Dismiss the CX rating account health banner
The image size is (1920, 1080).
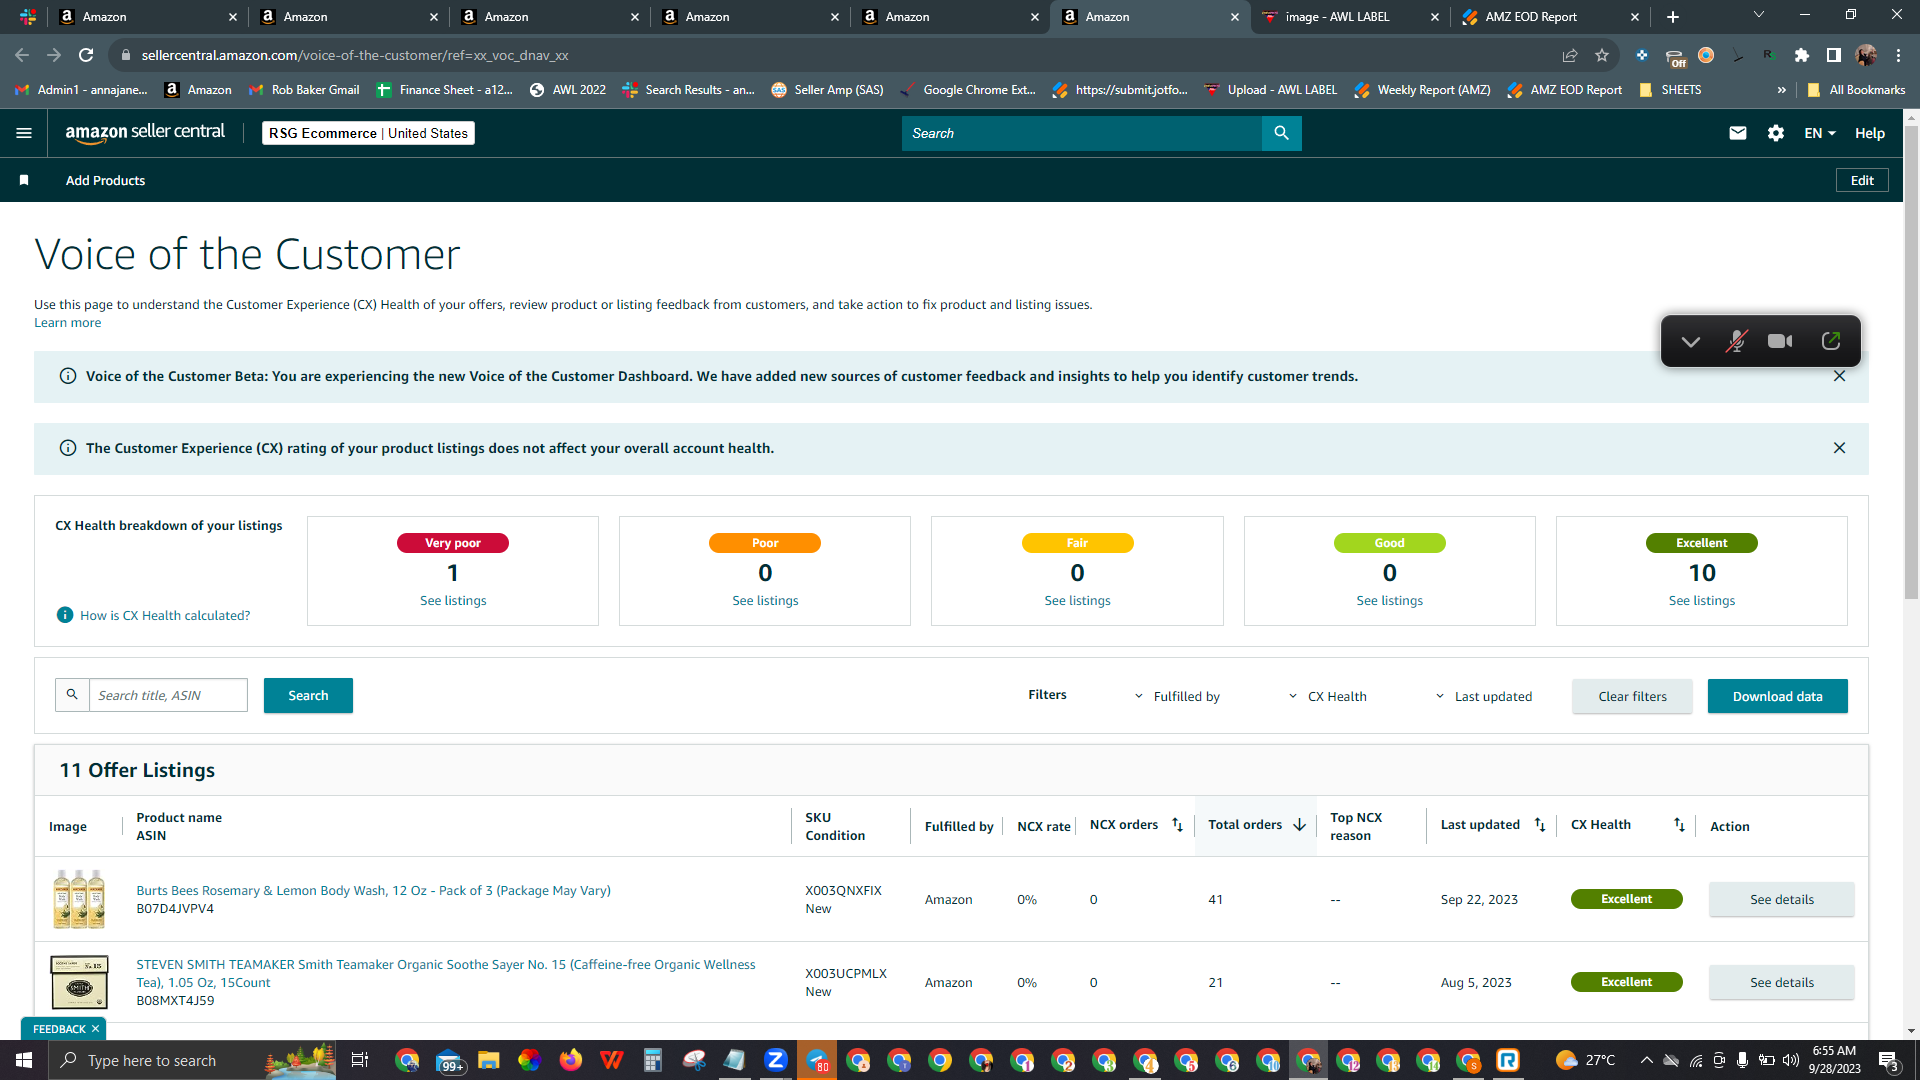1839,448
